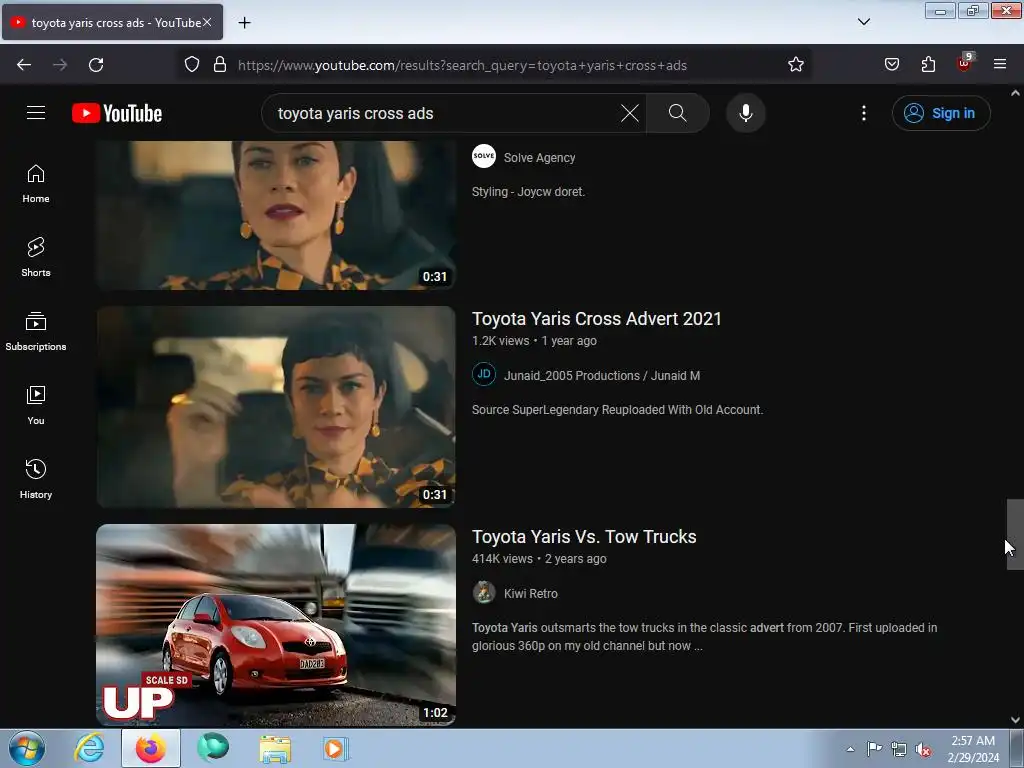The height and width of the screenshot is (768, 1024).
Task: Open a new tab with the plus button
Action: point(244,23)
